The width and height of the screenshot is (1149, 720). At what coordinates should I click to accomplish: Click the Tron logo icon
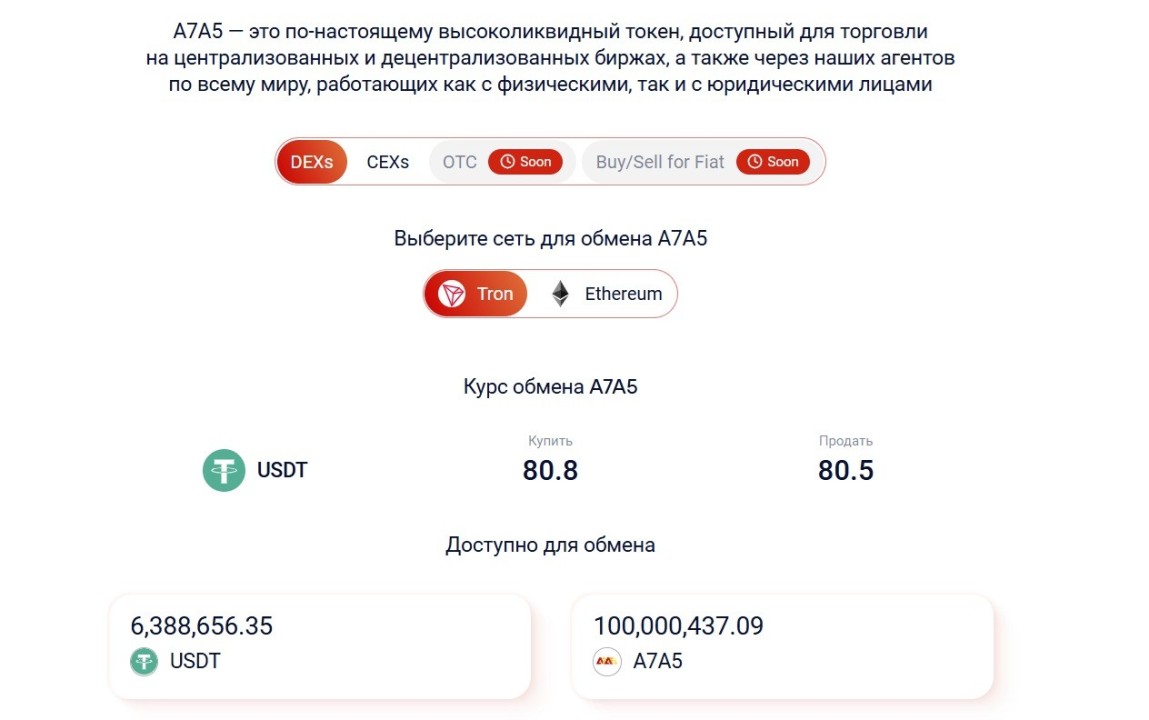click(x=451, y=294)
